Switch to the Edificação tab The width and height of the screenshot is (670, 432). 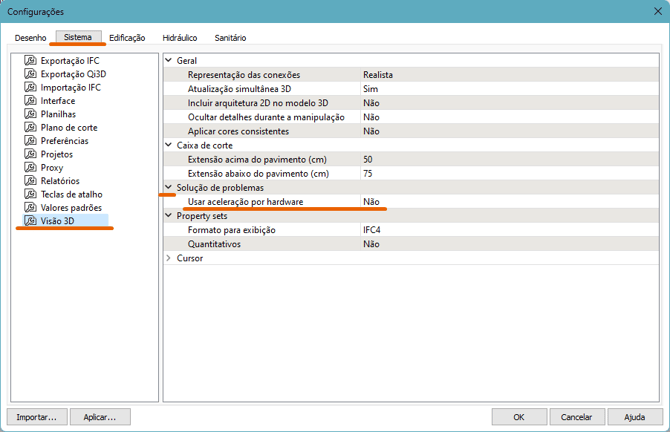tap(127, 38)
